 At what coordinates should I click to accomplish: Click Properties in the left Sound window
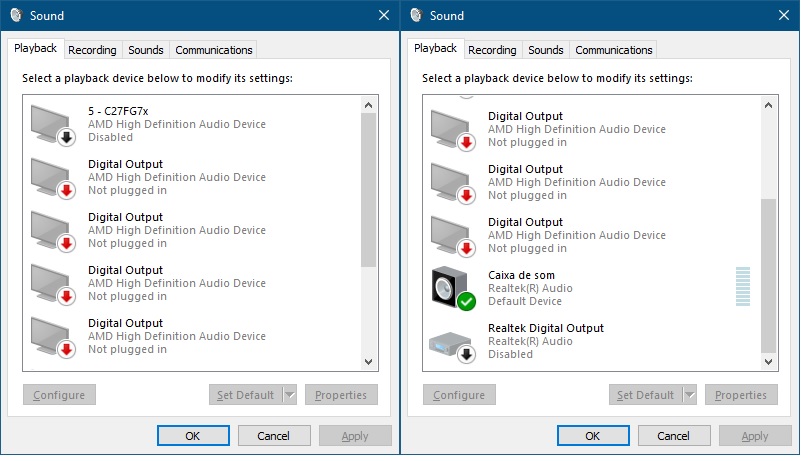point(341,395)
